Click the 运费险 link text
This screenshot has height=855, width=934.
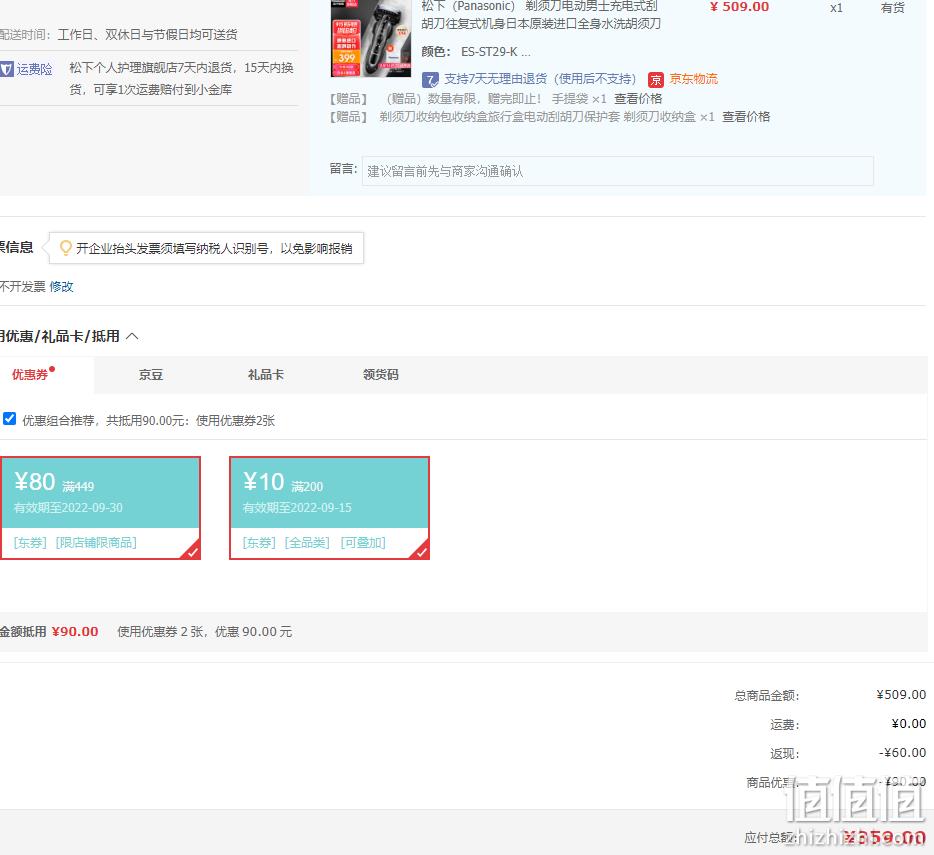point(35,69)
